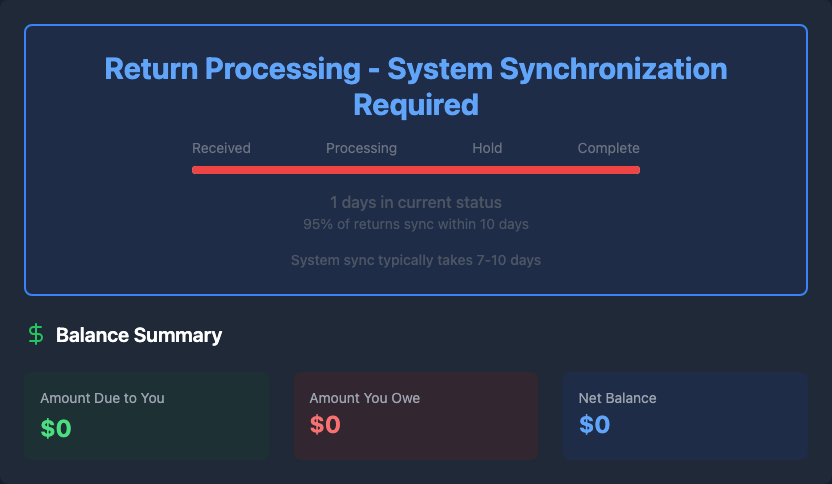Image resolution: width=832 pixels, height=484 pixels.
Task: Select the Hold status step
Action: pos(487,148)
